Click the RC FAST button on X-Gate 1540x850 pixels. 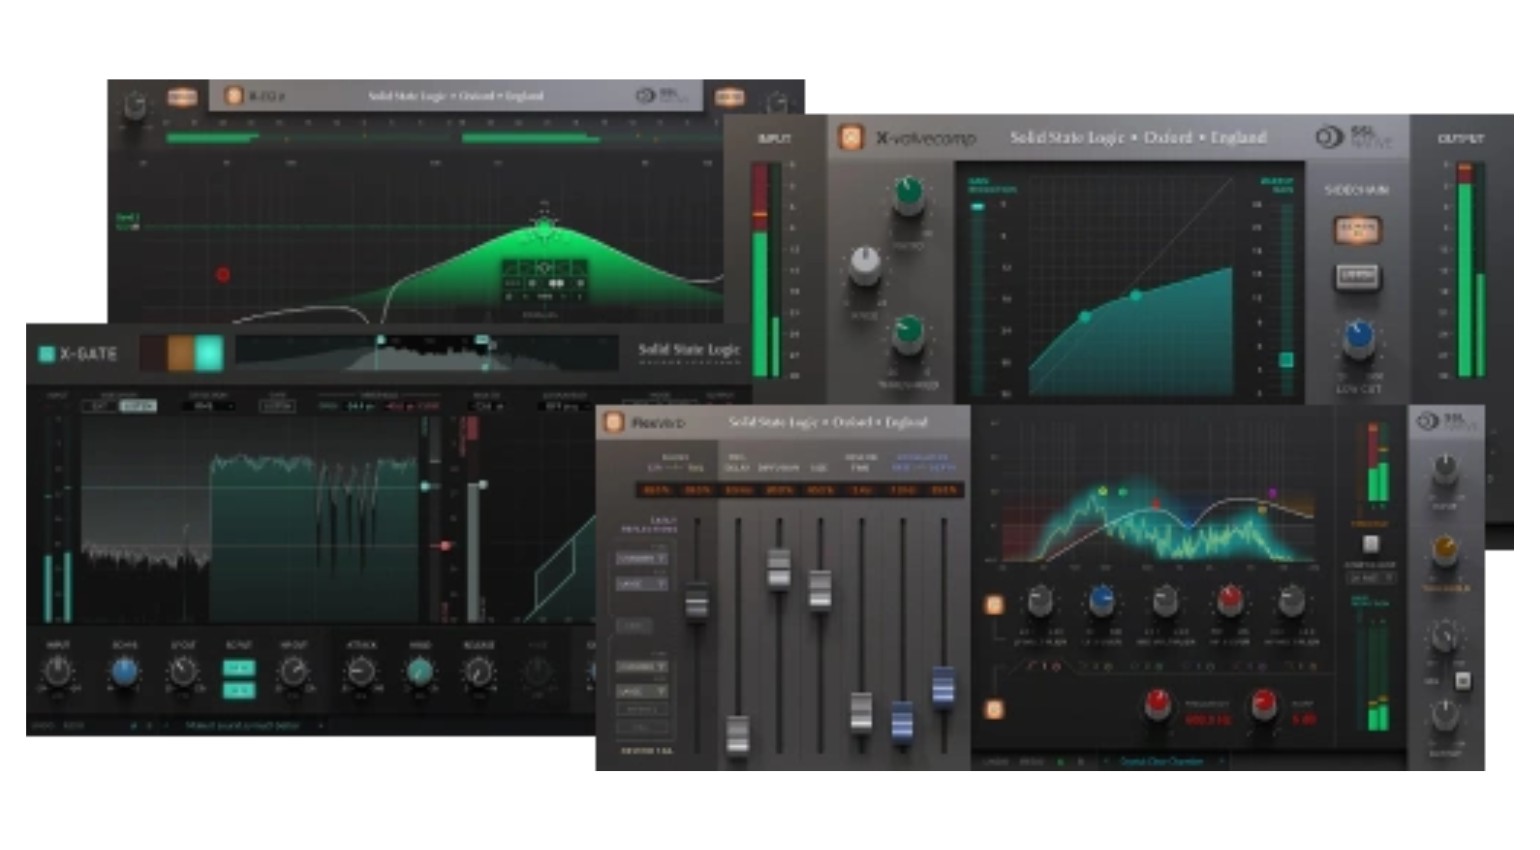[x=240, y=667]
